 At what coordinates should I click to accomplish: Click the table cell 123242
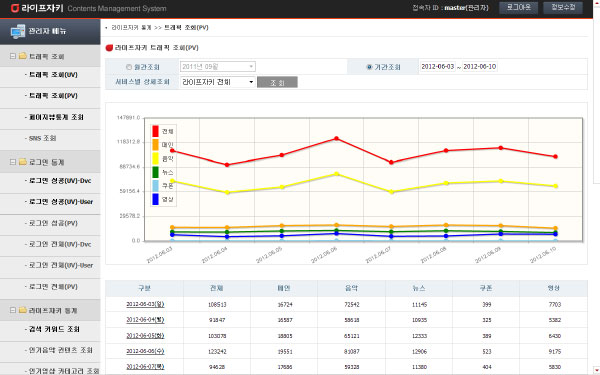coord(217,352)
